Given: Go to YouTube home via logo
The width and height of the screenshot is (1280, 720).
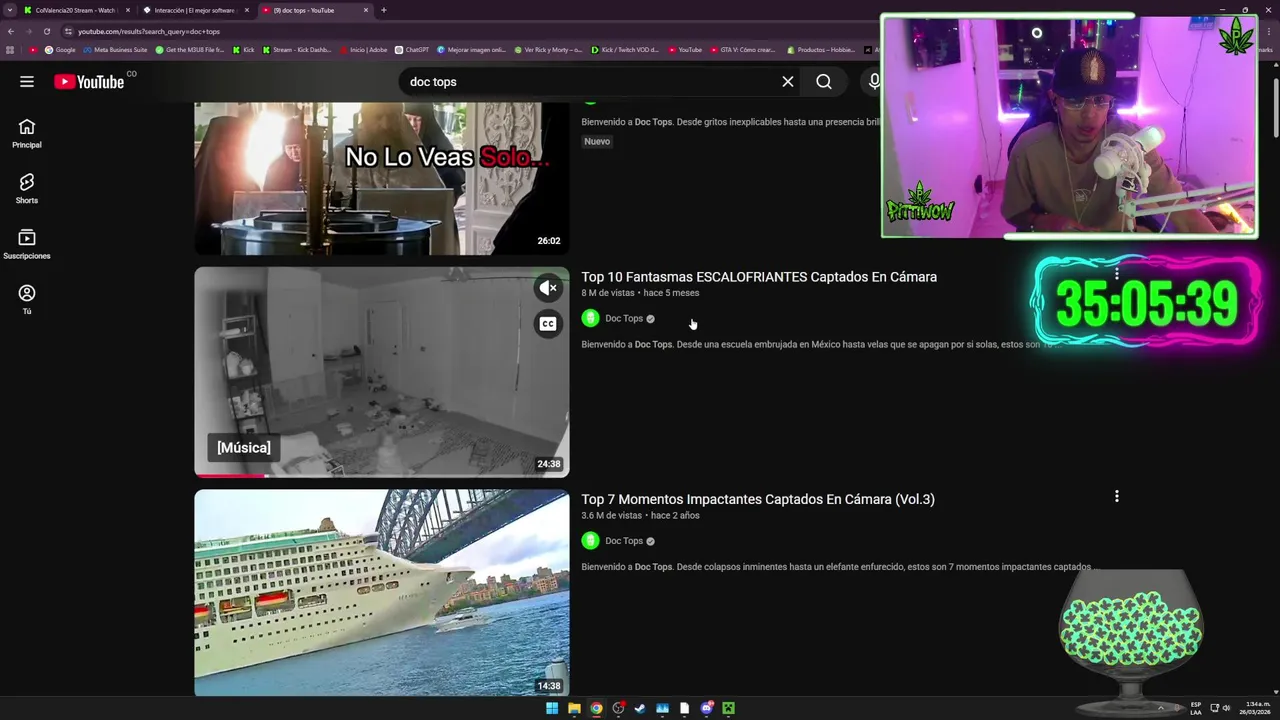Looking at the screenshot, I should pos(89,82).
